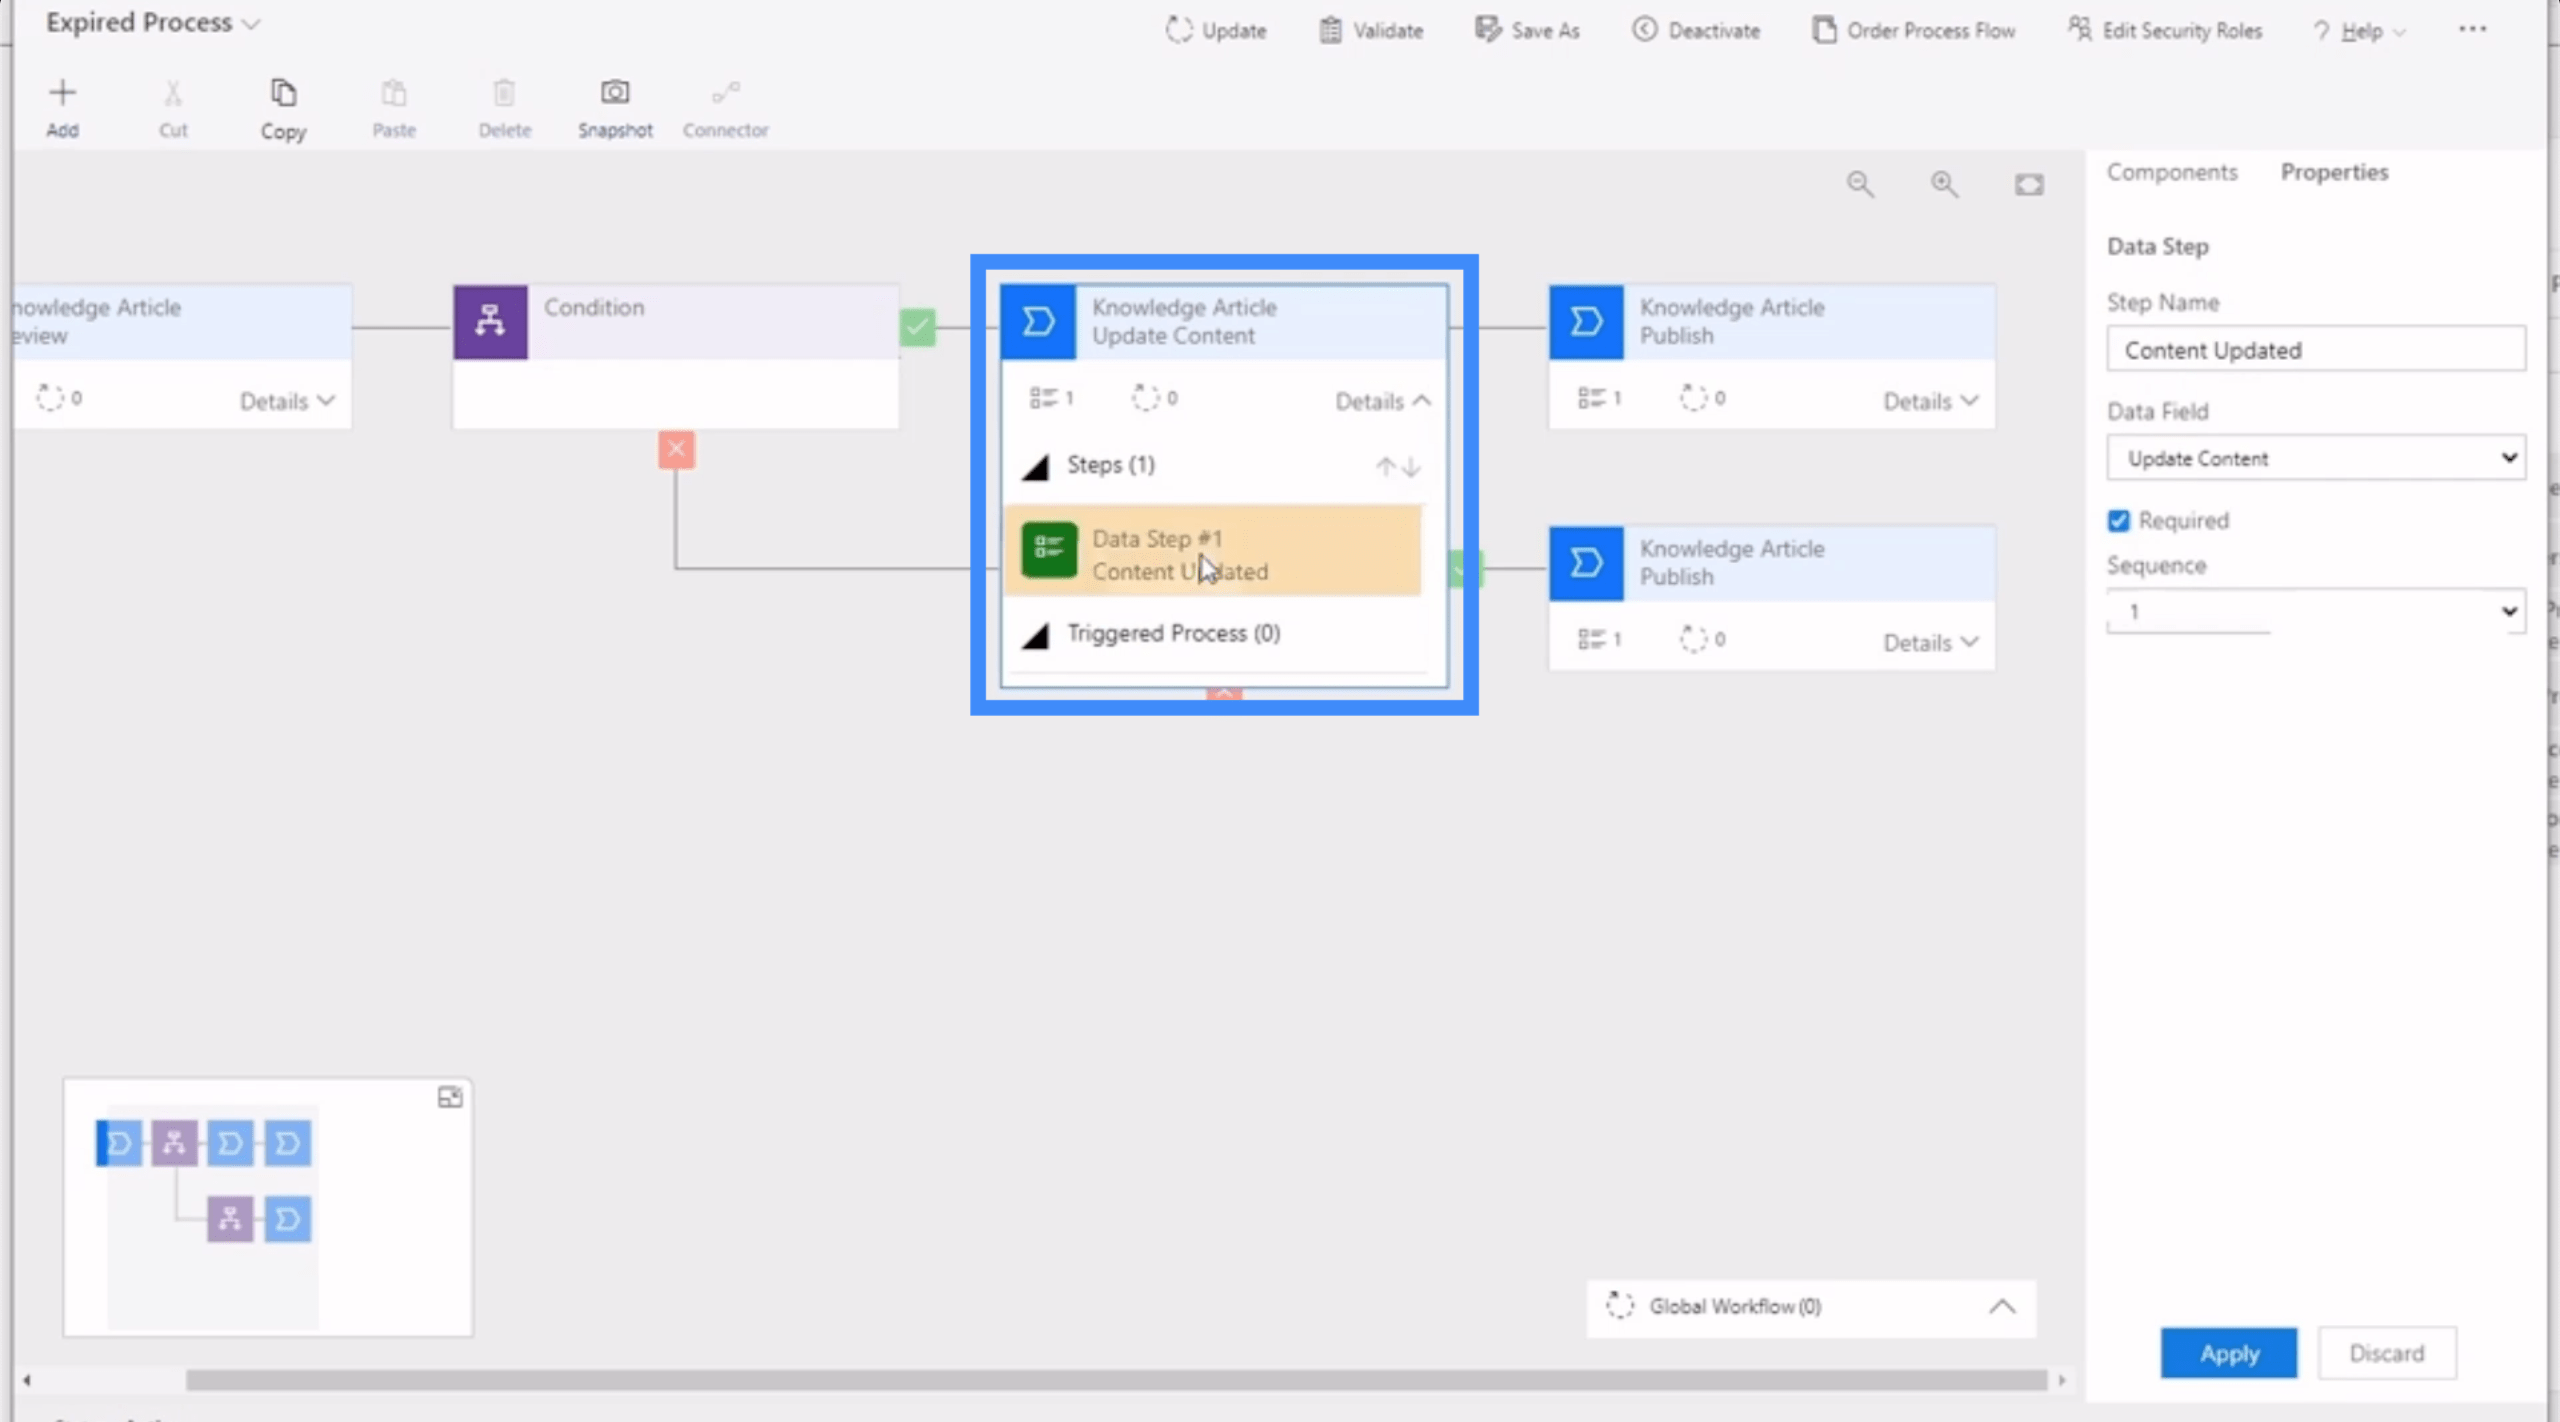Fit the process flow to canvas
Viewport: 2560px width, 1422px height.
2029,184
